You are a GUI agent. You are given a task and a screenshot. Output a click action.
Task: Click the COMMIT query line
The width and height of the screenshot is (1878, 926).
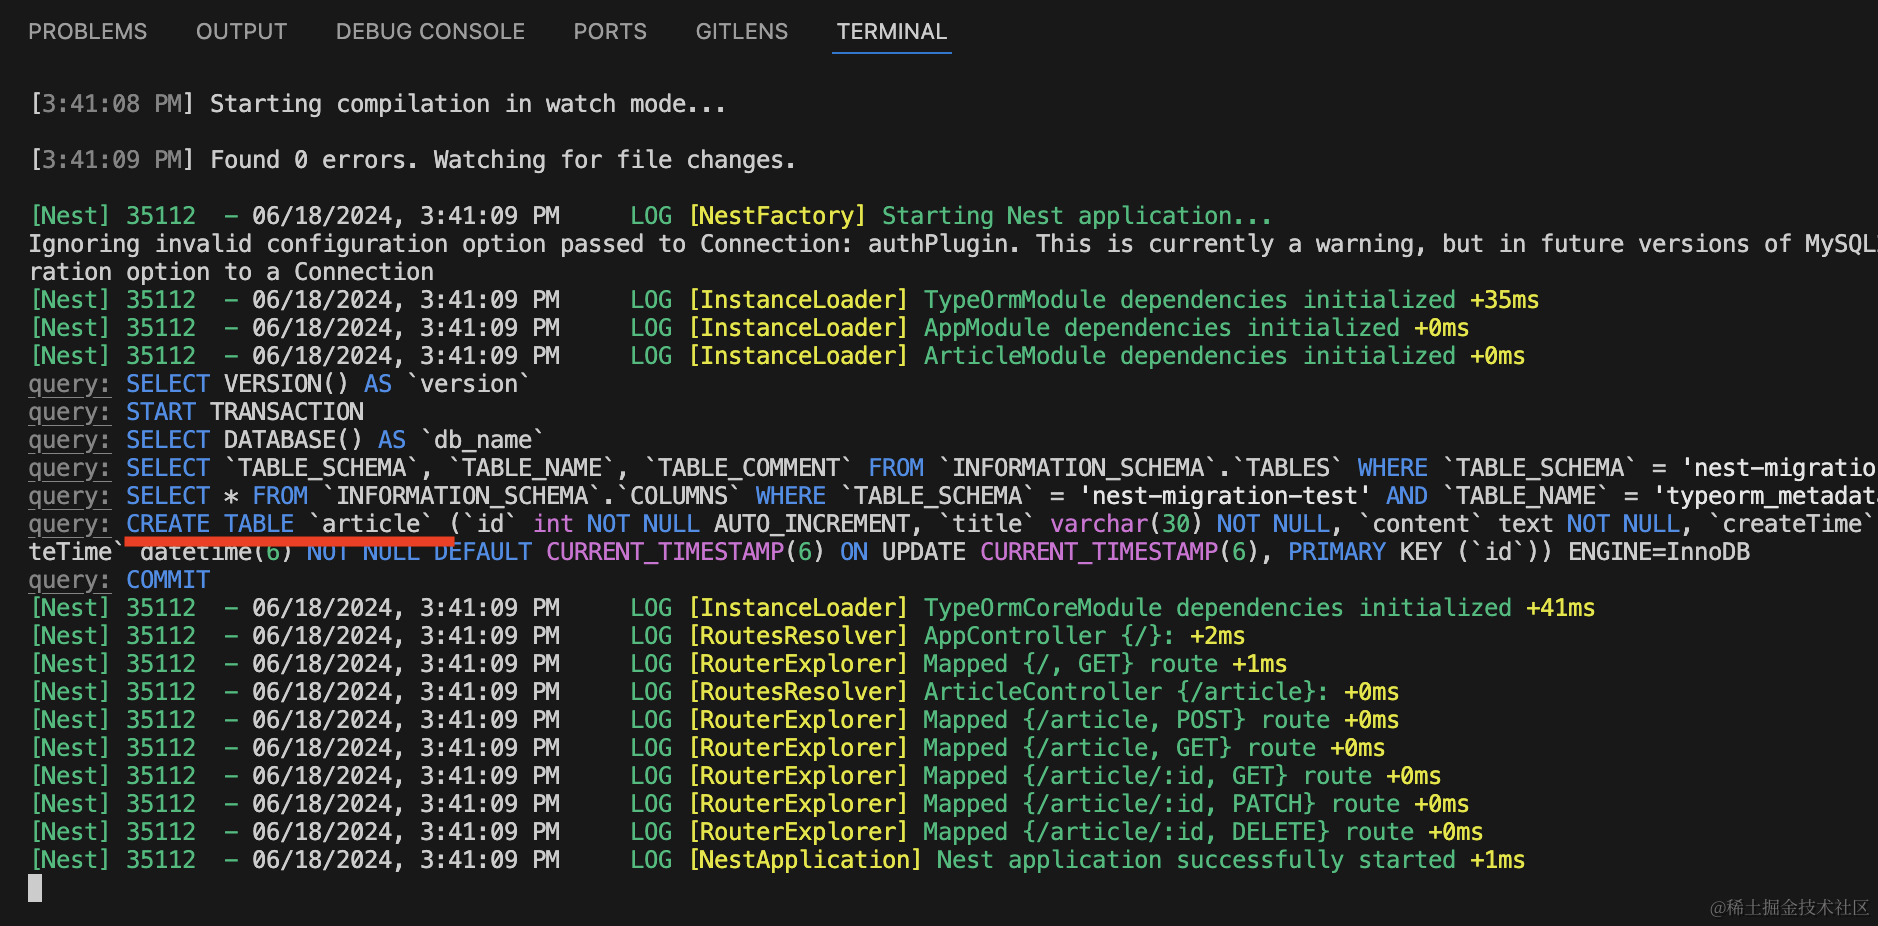[168, 580]
